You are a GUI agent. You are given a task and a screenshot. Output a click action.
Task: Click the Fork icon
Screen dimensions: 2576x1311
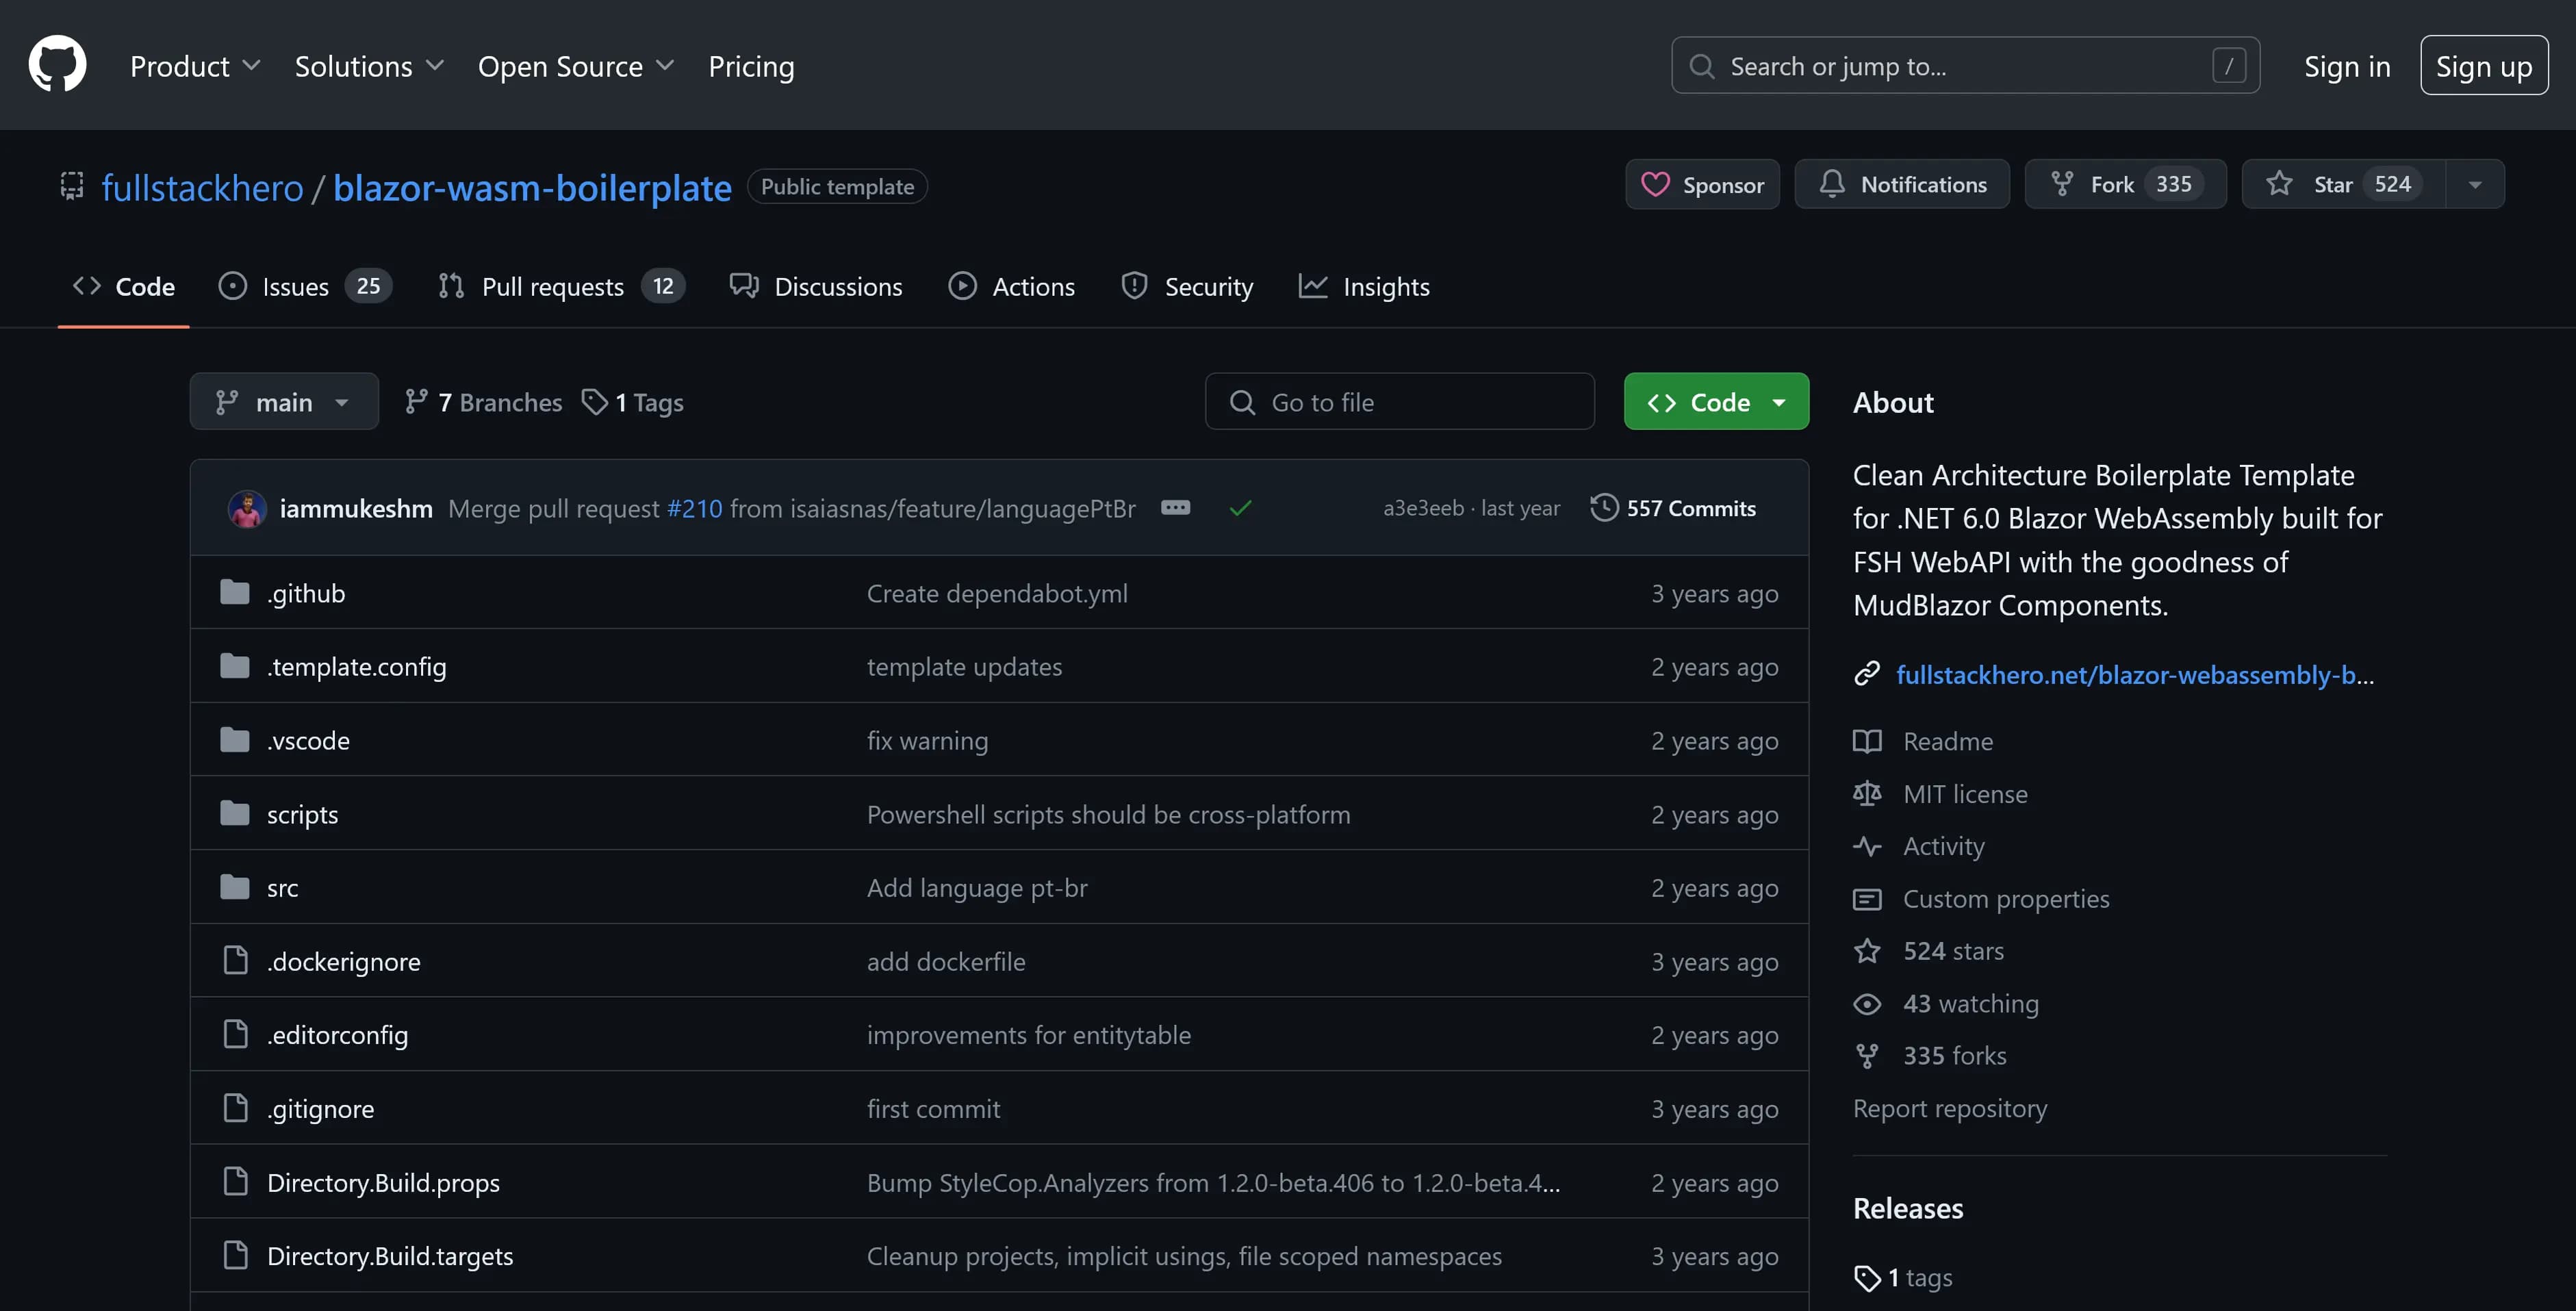(x=2061, y=184)
